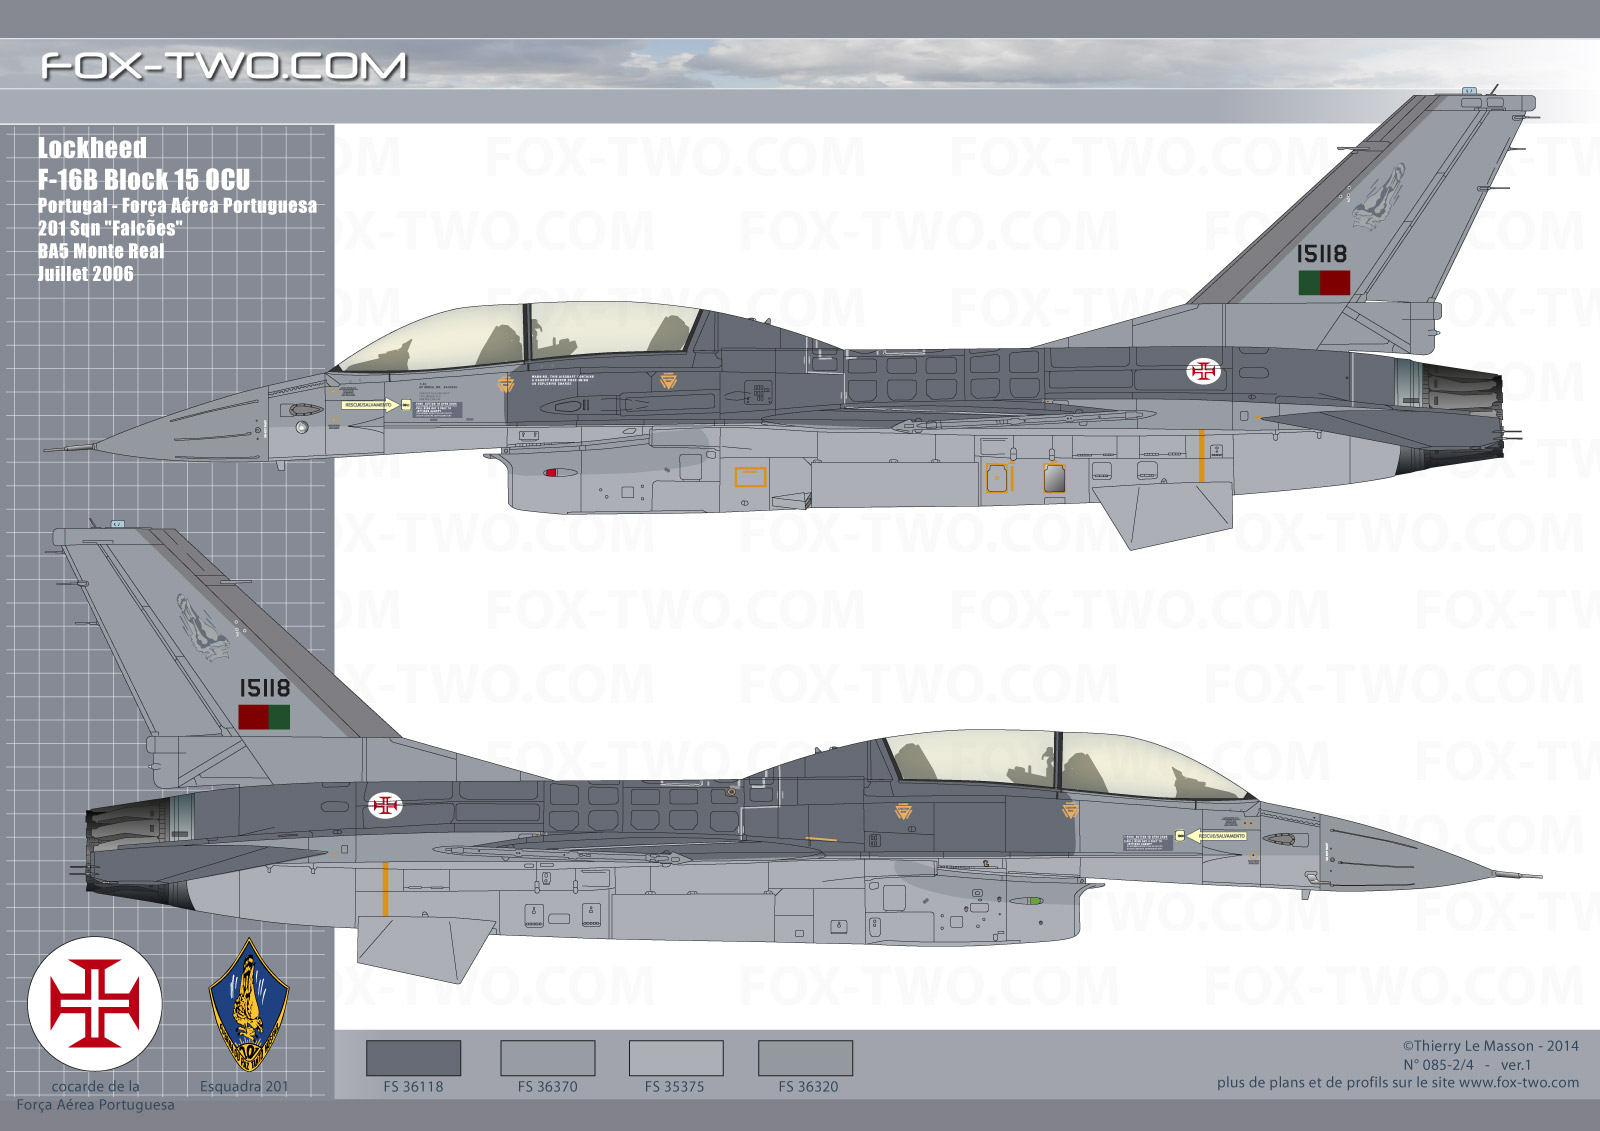This screenshot has height=1131, width=1600.
Task: Click the large Portuguese Air Force roundel
Action: tap(95, 1004)
